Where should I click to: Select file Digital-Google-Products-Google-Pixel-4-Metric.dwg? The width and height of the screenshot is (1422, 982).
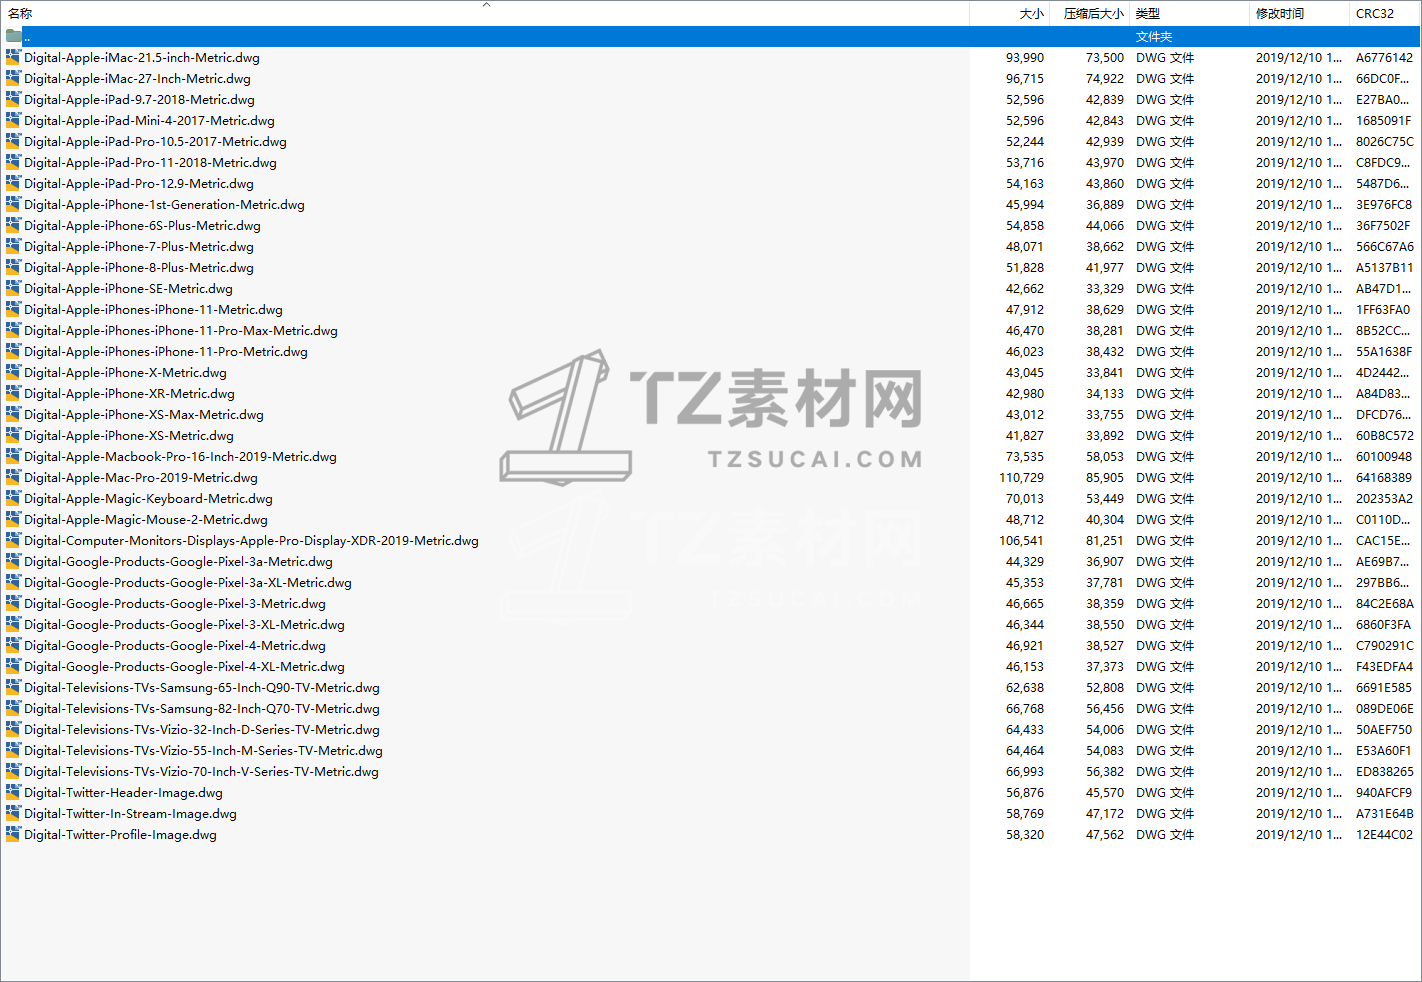coord(175,646)
